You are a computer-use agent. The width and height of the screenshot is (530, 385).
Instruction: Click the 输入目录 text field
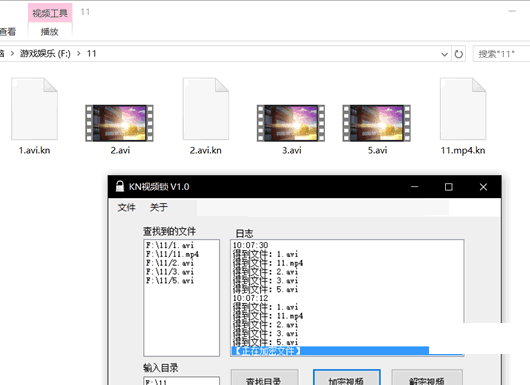click(182, 381)
